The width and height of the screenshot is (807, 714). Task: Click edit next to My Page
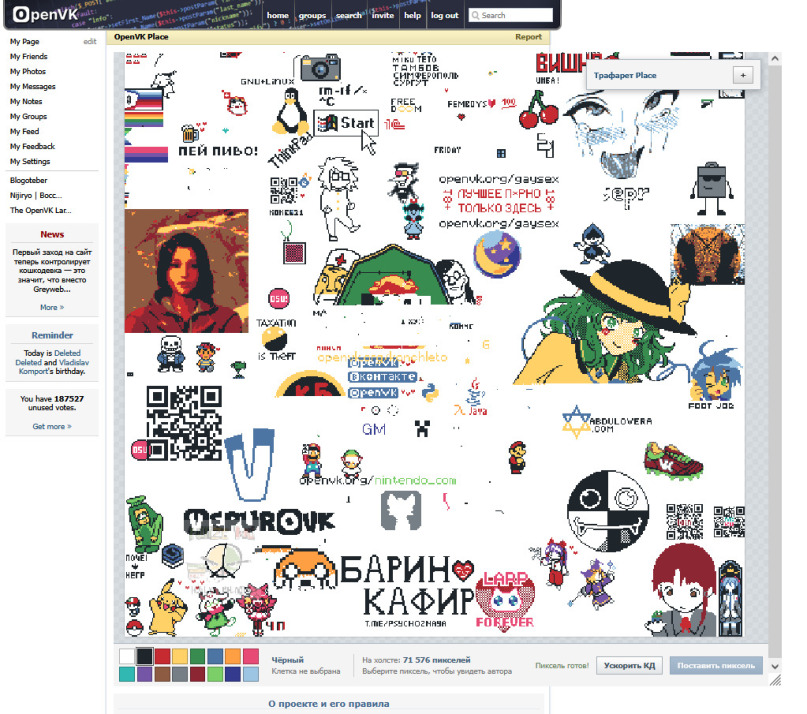pyautogui.click(x=90, y=42)
